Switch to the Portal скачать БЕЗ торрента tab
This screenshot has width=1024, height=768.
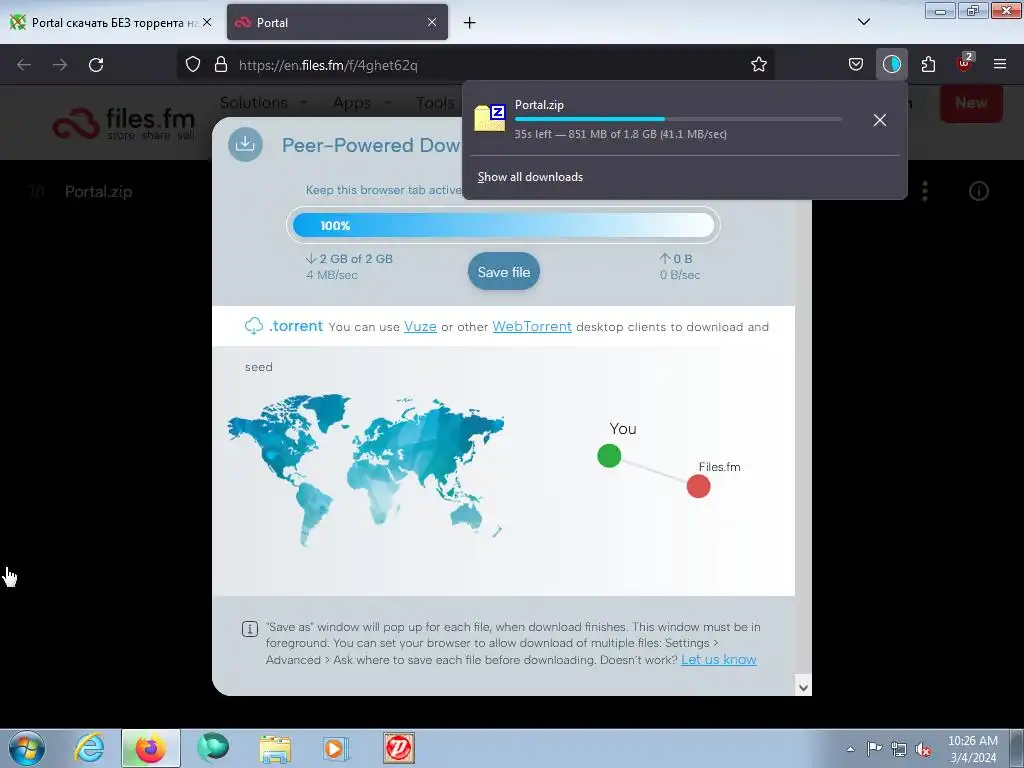[x=111, y=23]
